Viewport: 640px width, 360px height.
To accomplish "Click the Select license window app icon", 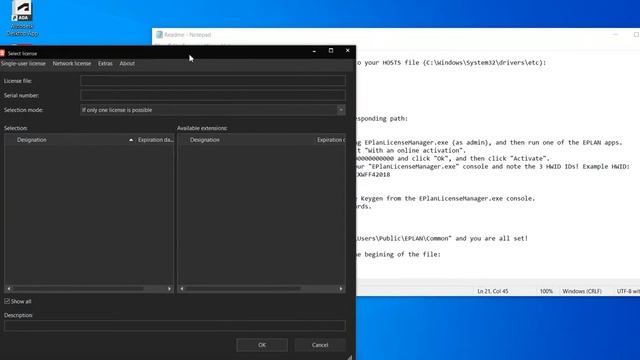I will 2,53.
